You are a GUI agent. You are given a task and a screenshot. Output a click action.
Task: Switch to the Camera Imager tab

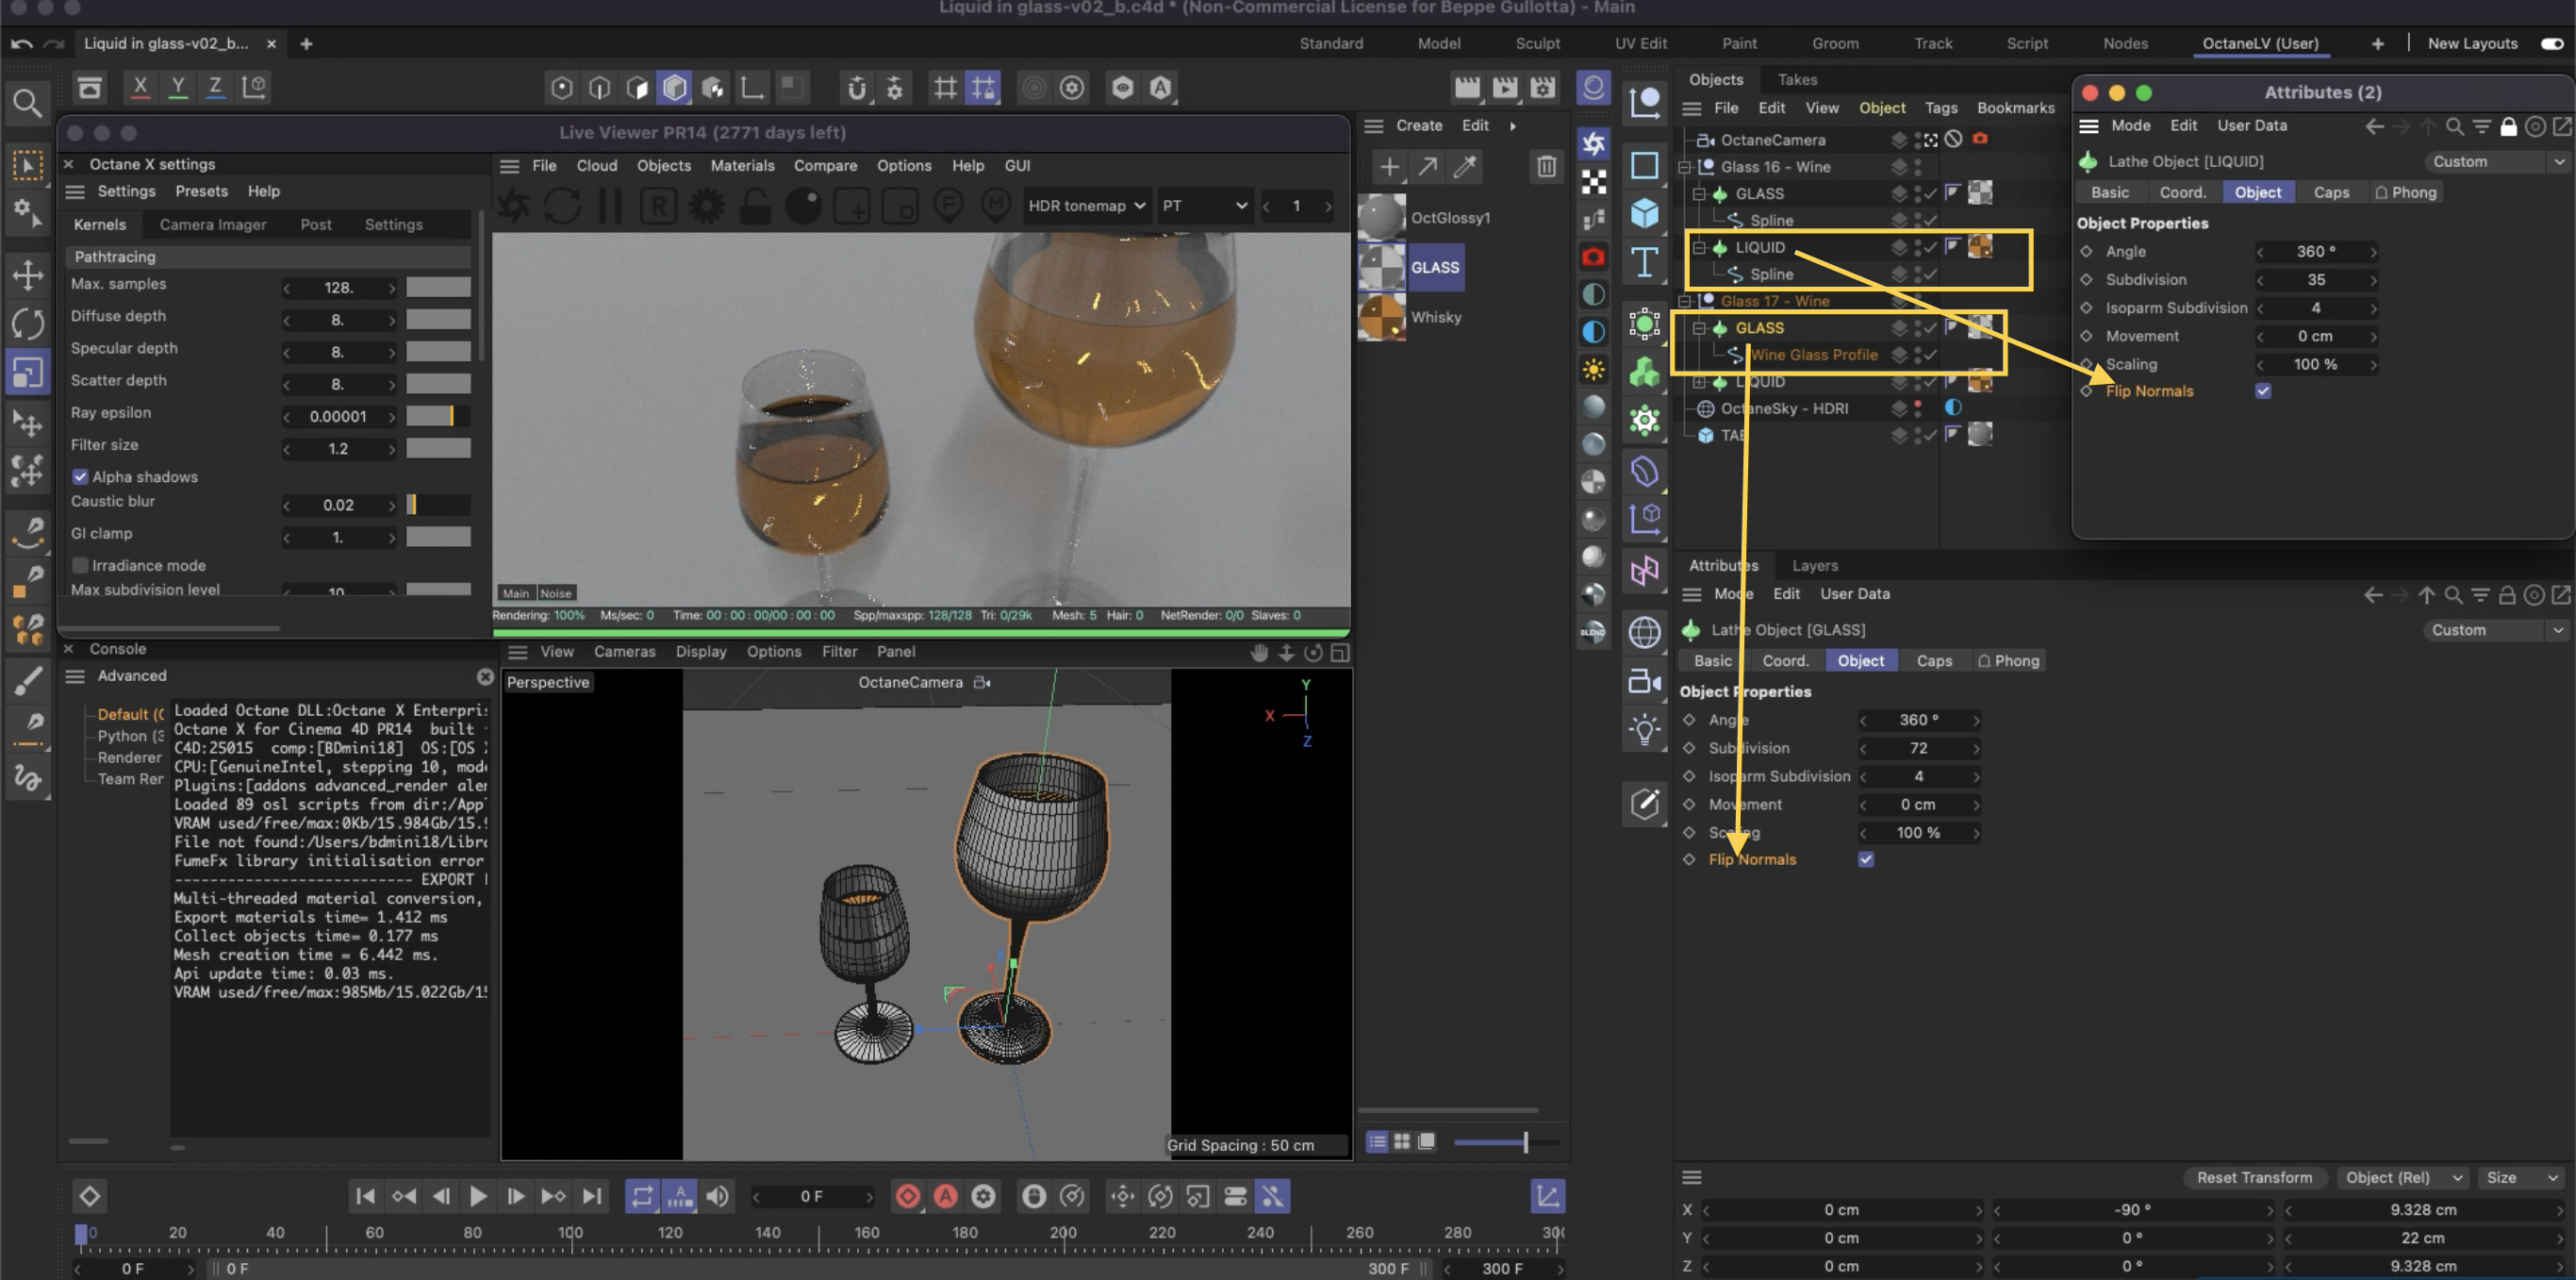[213, 225]
